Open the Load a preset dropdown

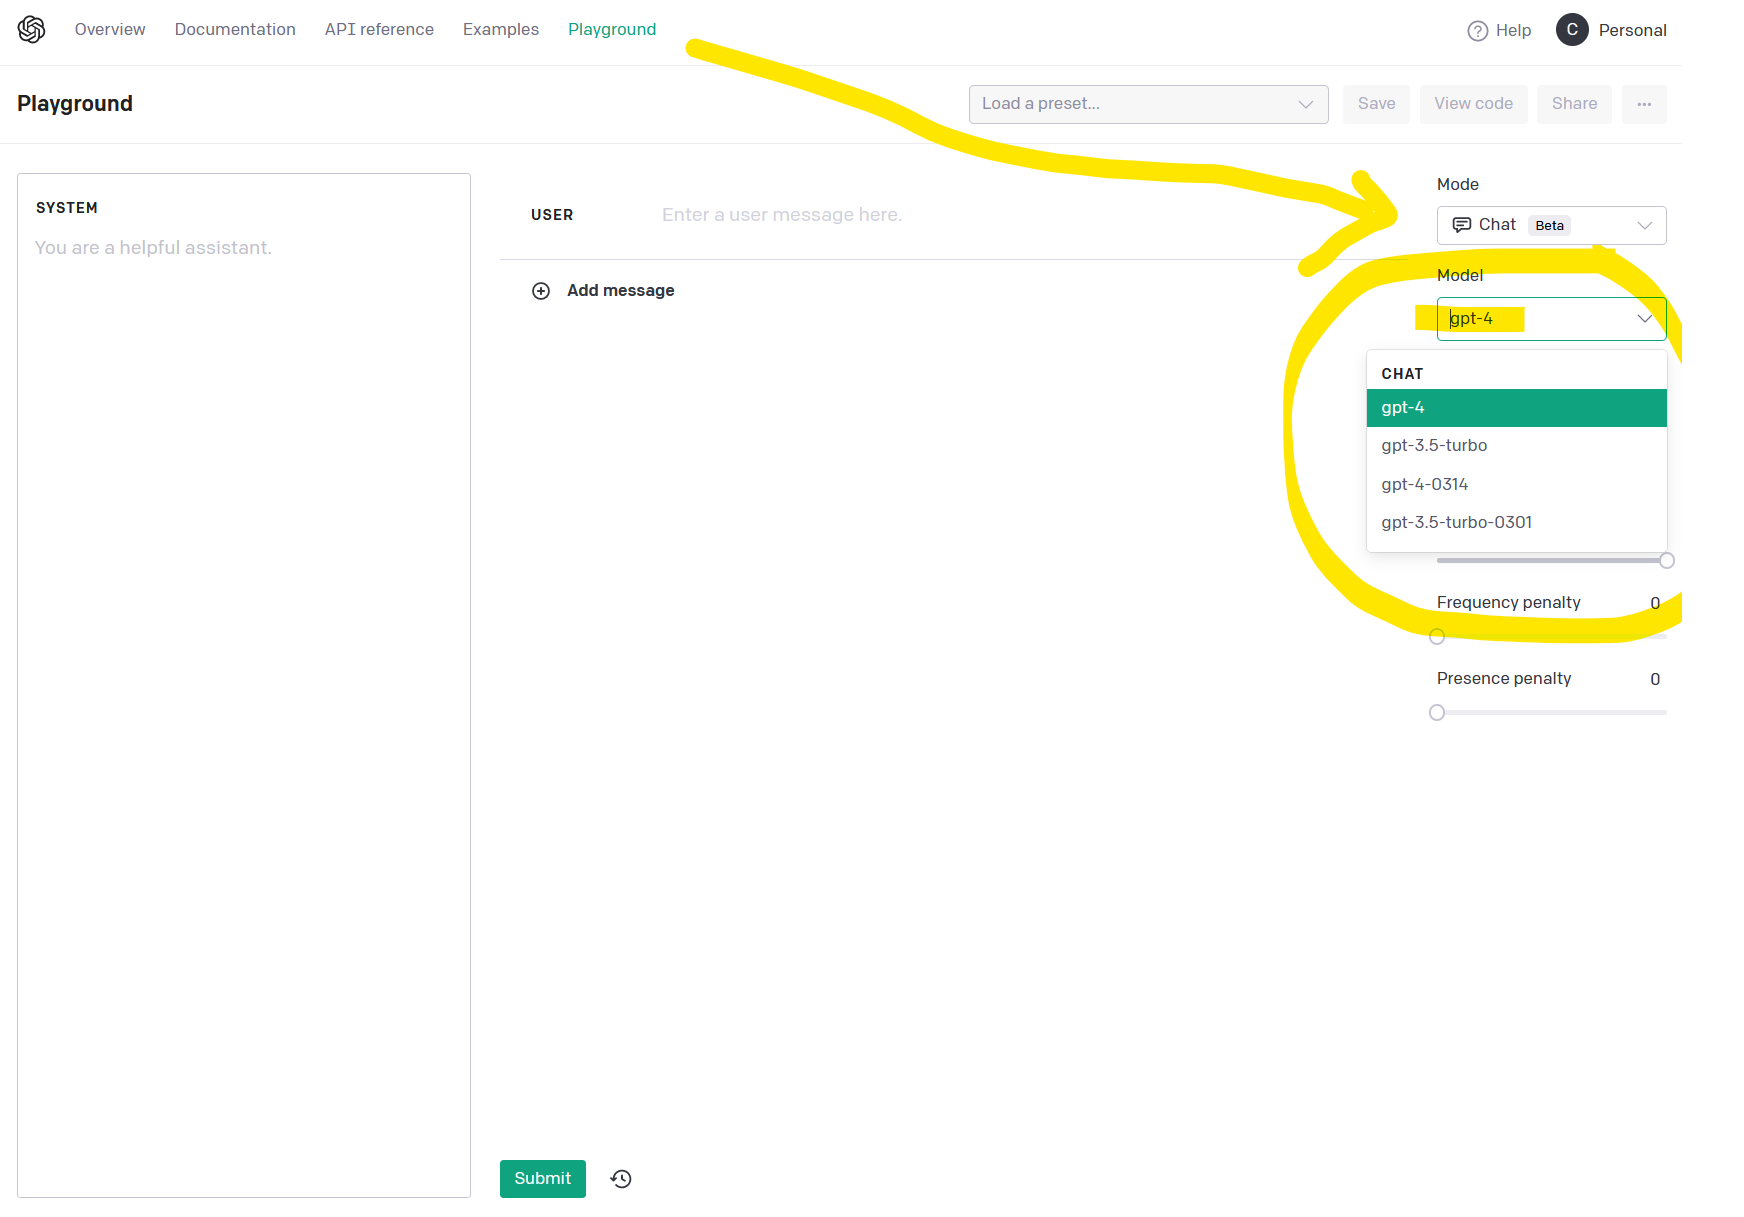click(1148, 103)
